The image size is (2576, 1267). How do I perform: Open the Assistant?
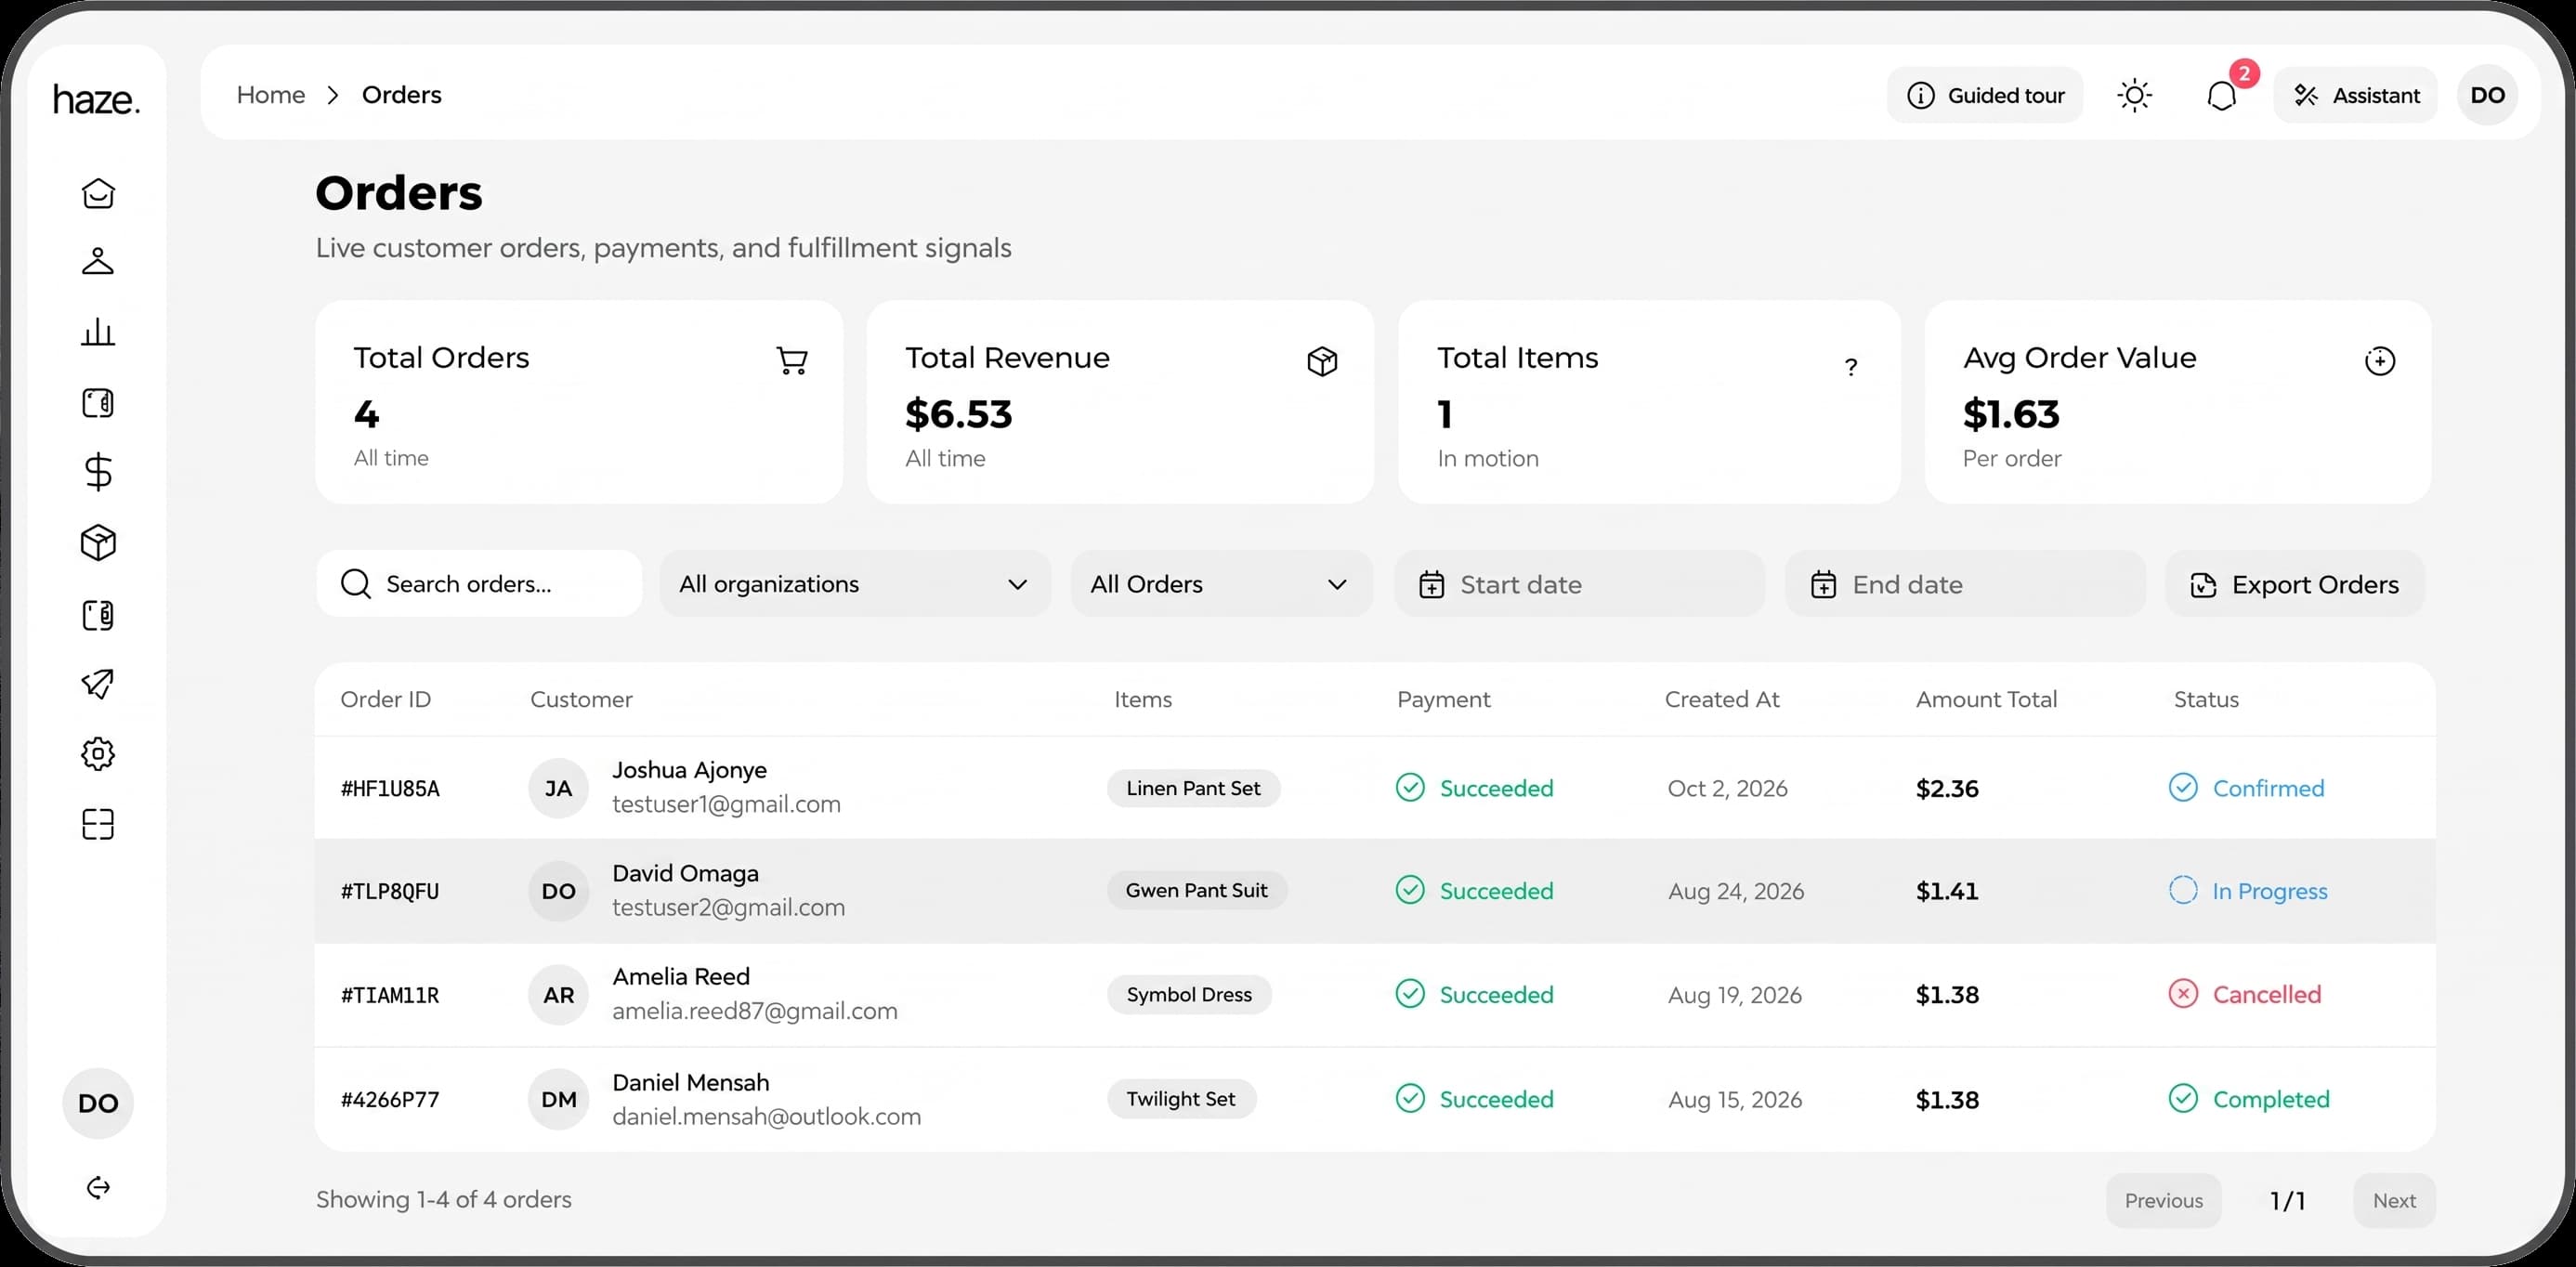point(2355,95)
